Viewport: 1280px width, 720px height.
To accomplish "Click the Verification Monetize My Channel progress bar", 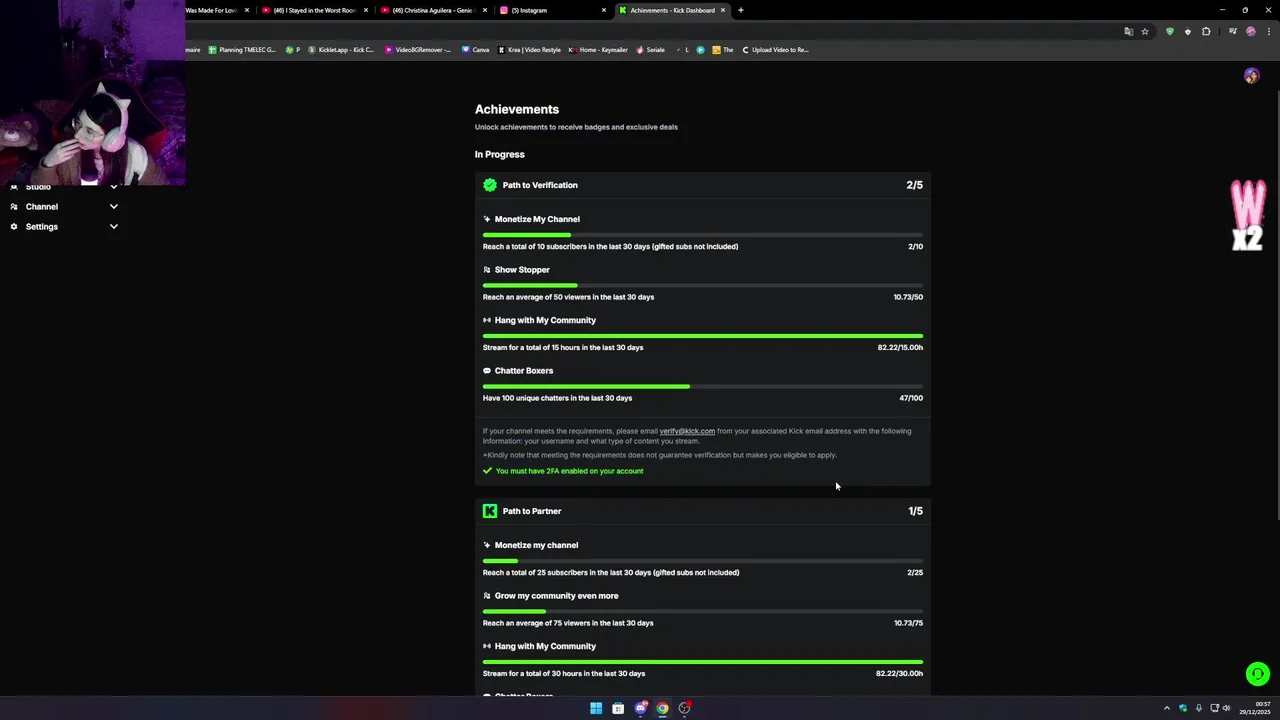I will [703, 235].
